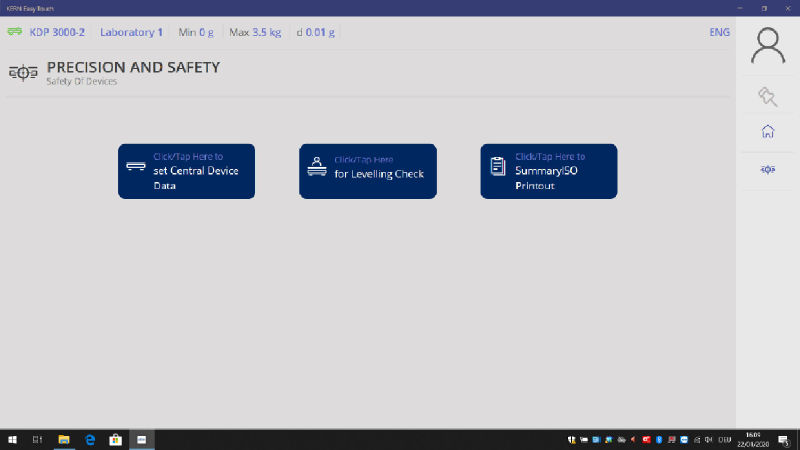Viewport: 800px width, 450px height.
Task: Open Windows Start menu
Action: point(12,439)
